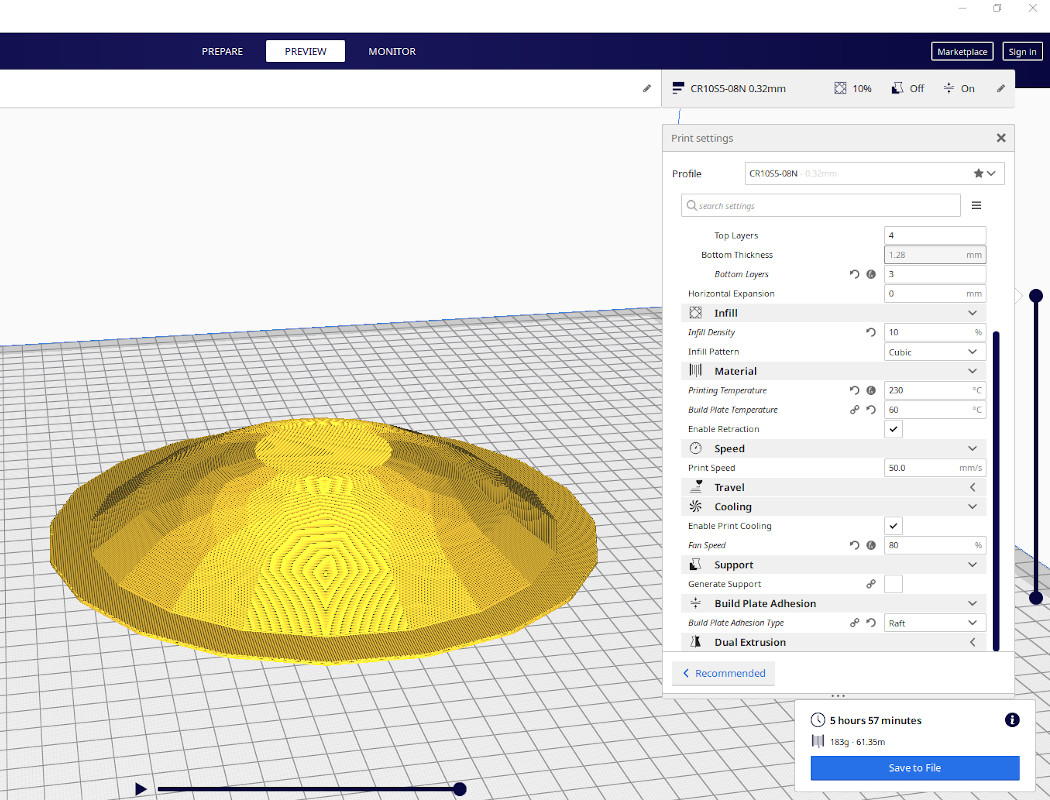1050x800 pixels.
Task: Click the search settings field
Action: 820,206
